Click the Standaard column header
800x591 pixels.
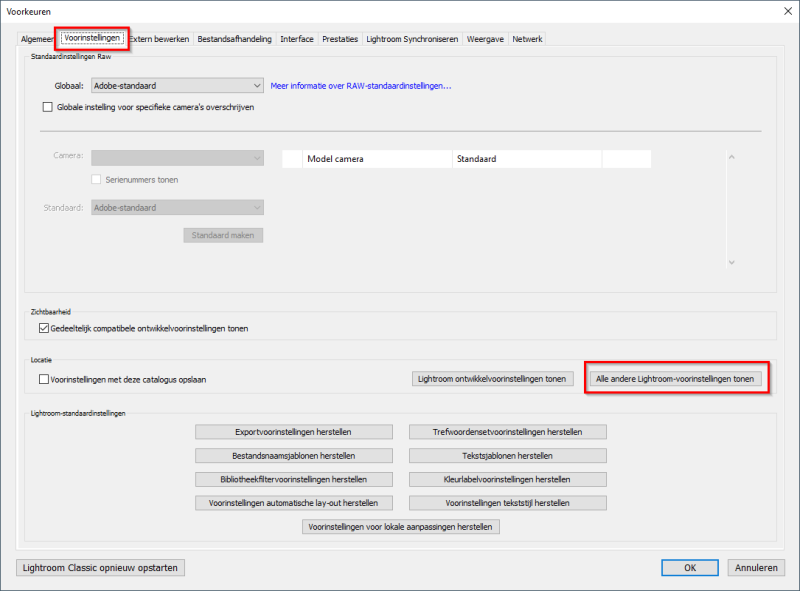tap(527, 159)
